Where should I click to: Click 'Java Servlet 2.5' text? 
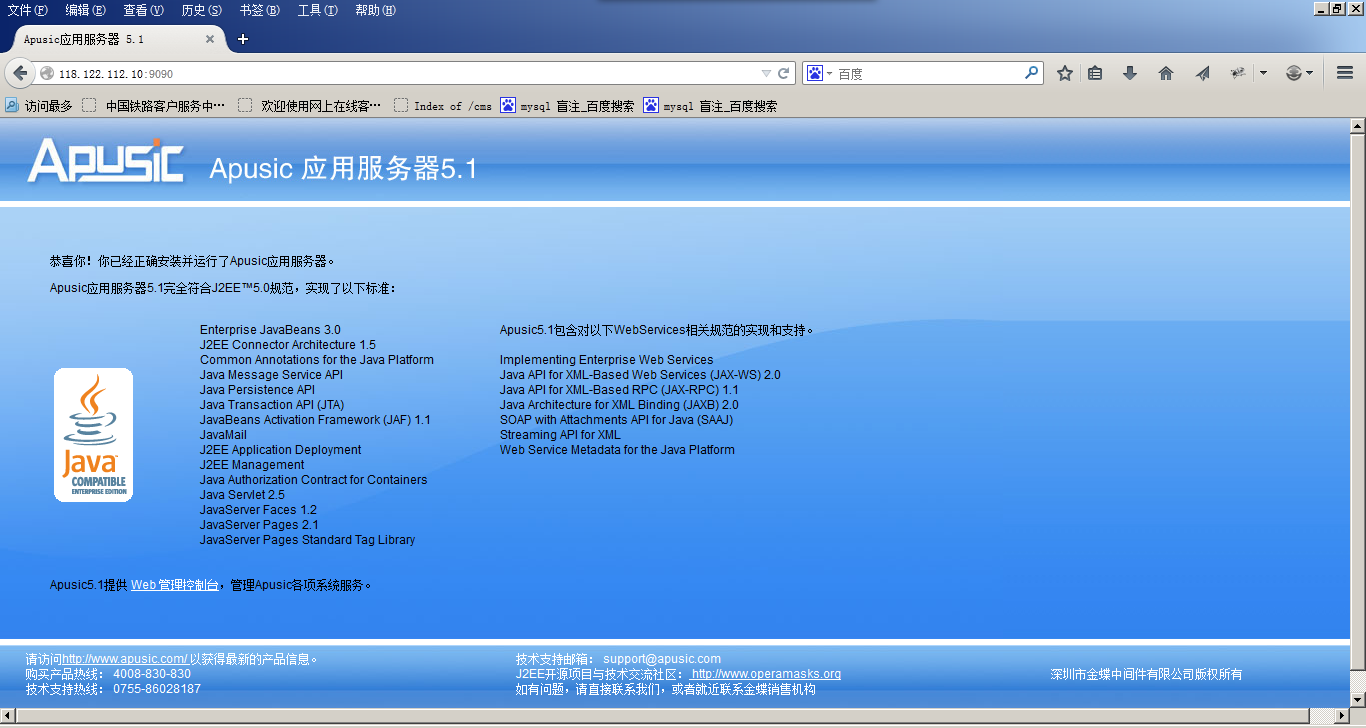tap(242, 495)
